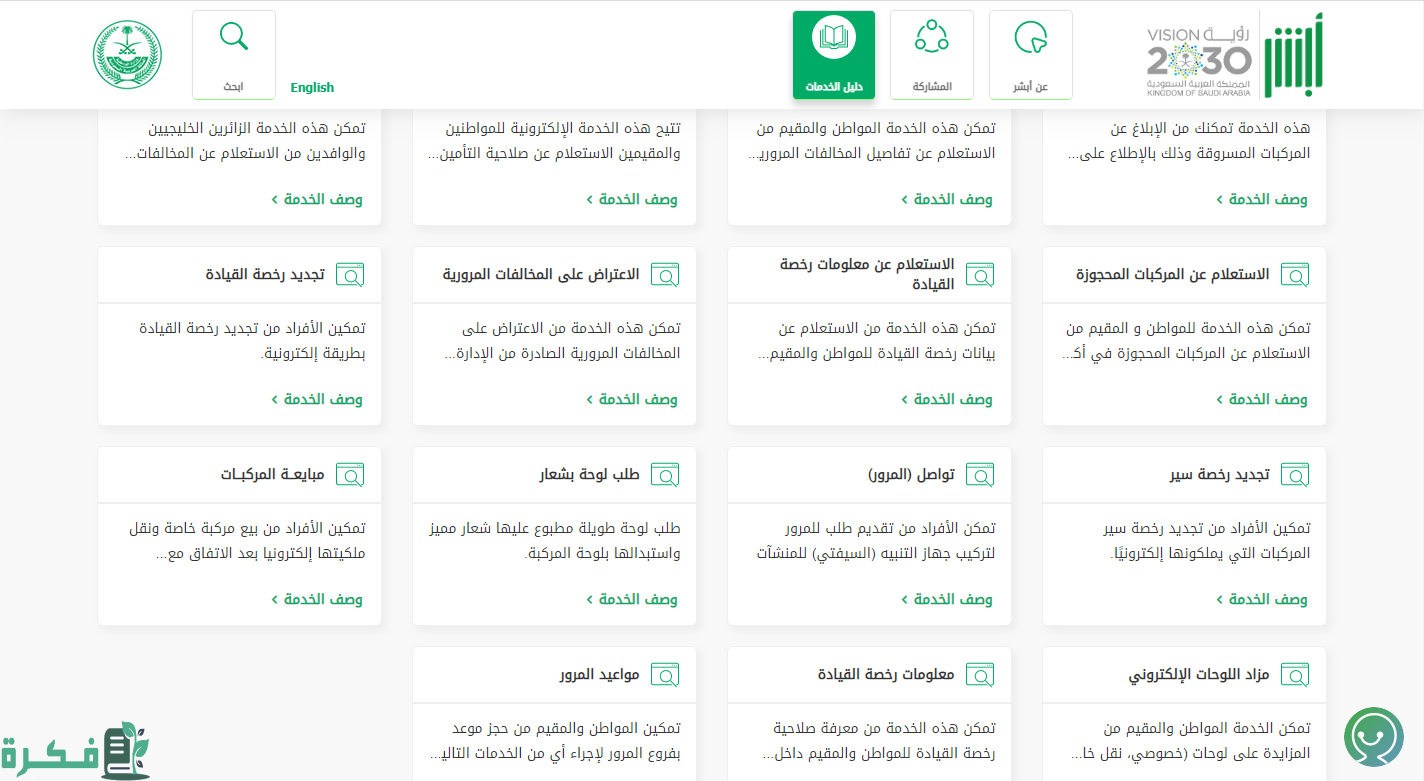Click the Absher logo
The width and height of the screenshot is (1424, 781).
pos(1293,55)
